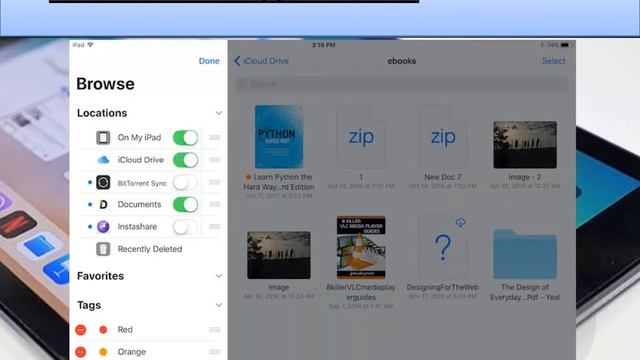Tap the Red tag label
This screenshot has width=640, height=360.
125,329
